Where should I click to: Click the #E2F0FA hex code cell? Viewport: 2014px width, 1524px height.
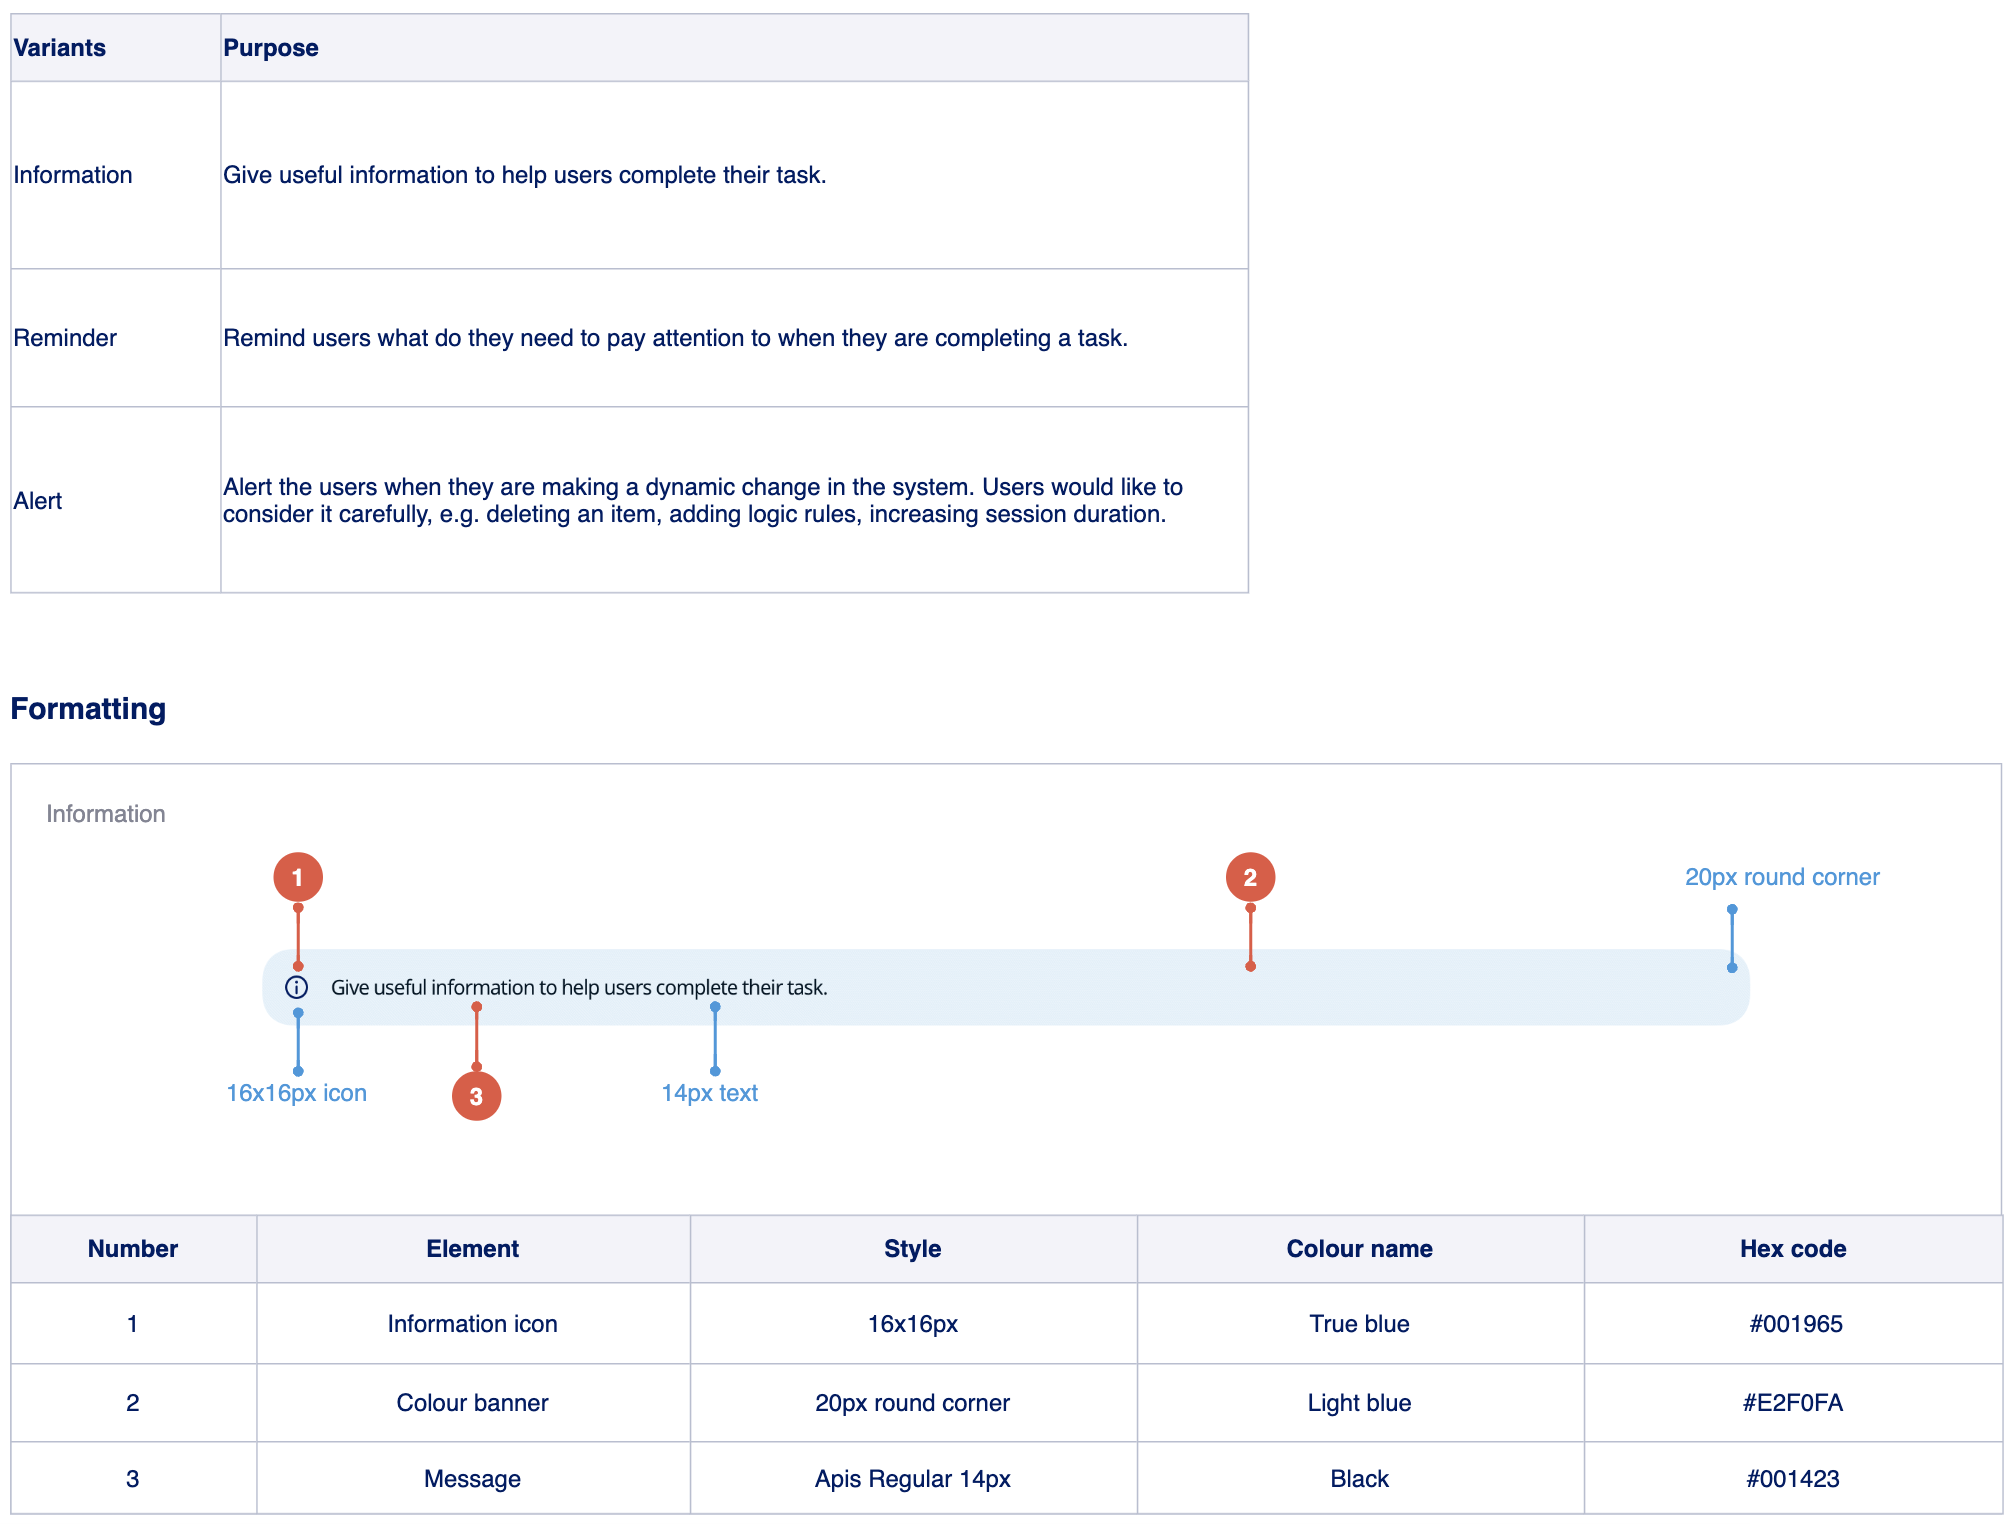coord(1792,1403)
